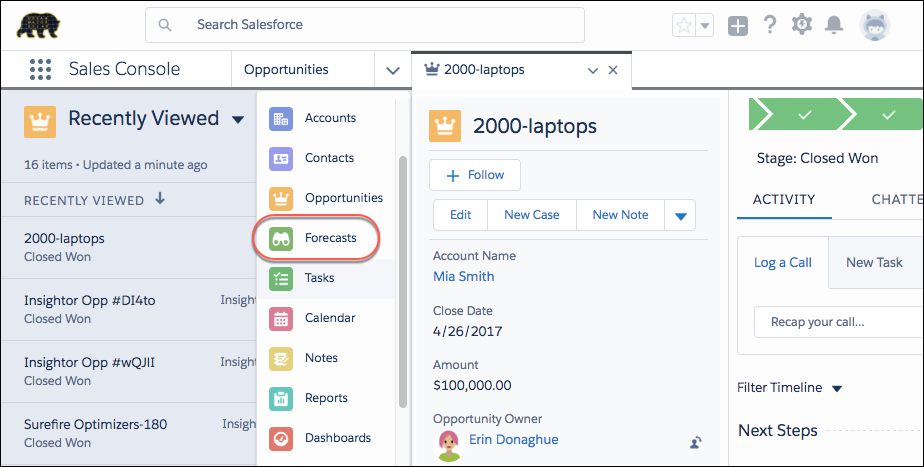Click crown icon beside Recently Viewed
The height and width of the screenshot is (467, 924).
(40, 121)
